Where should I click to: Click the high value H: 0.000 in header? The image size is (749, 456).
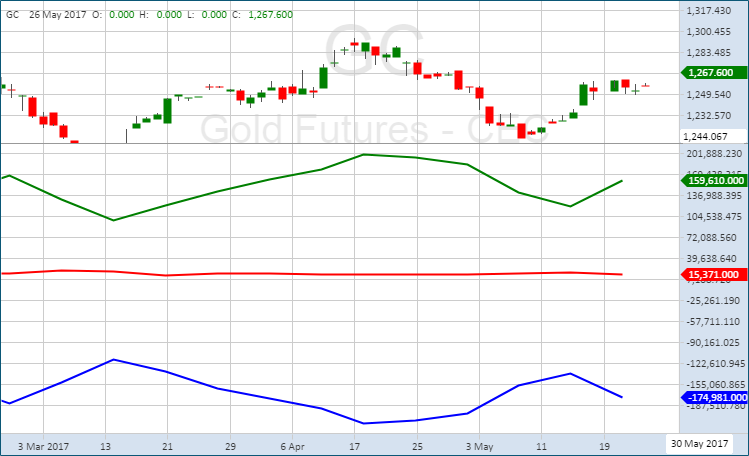click(160, 15)
